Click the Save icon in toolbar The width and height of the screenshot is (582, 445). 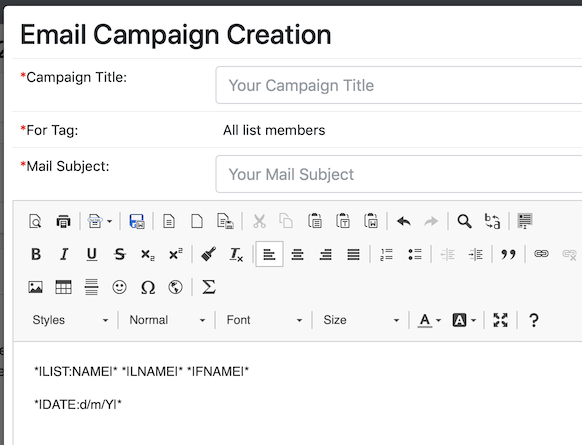[137, 222]
